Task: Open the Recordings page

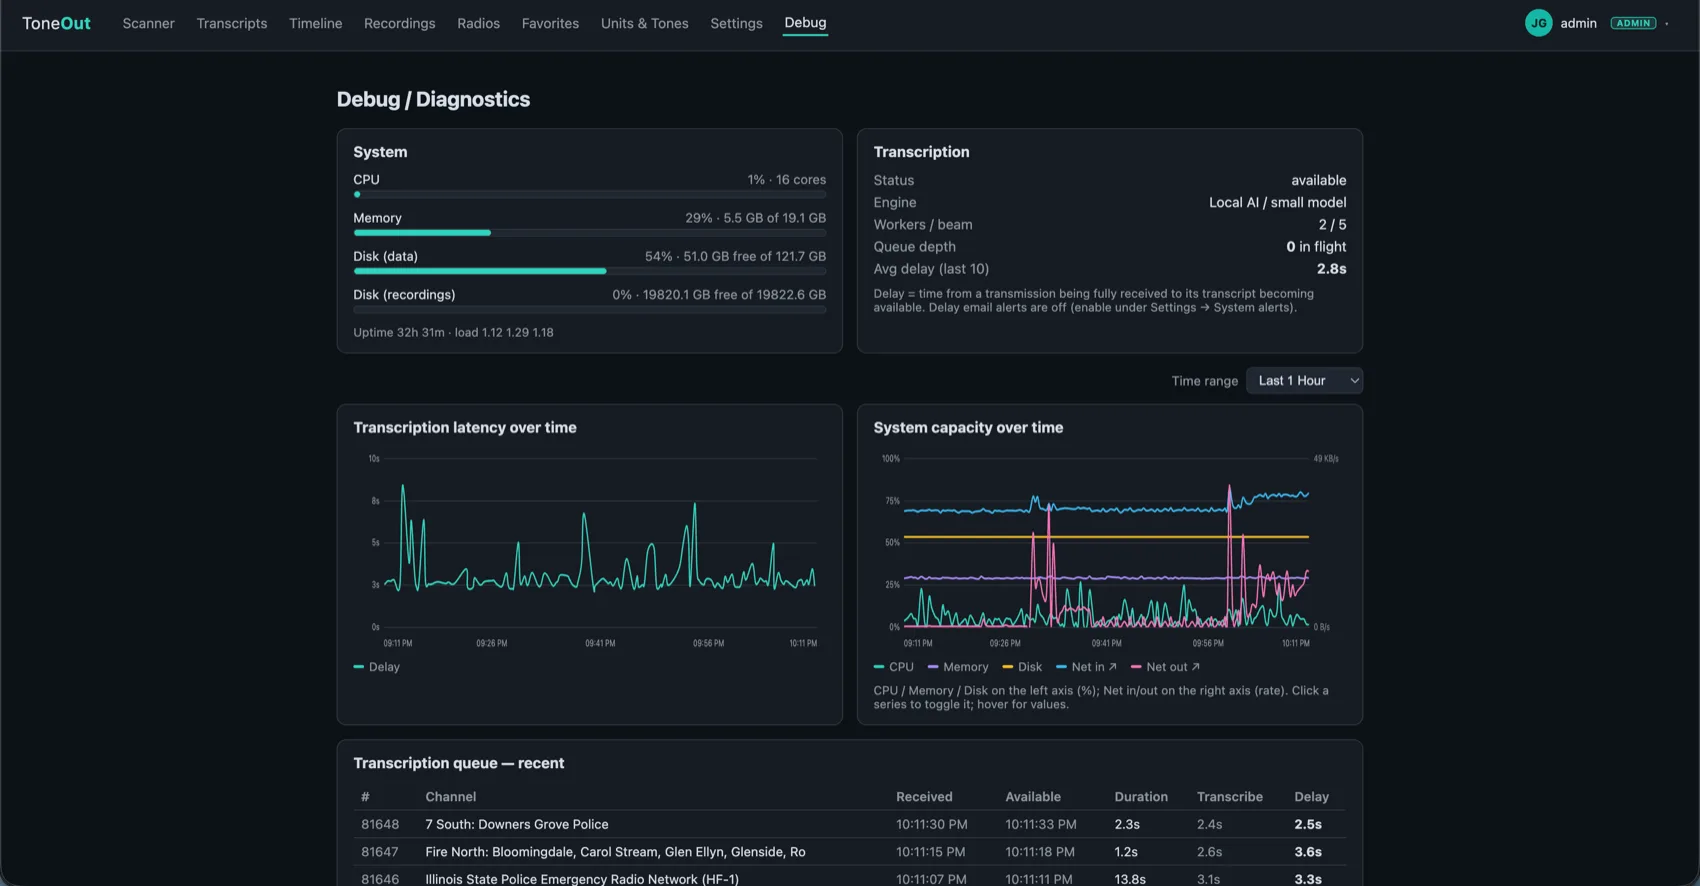Action: coord(399,23)
